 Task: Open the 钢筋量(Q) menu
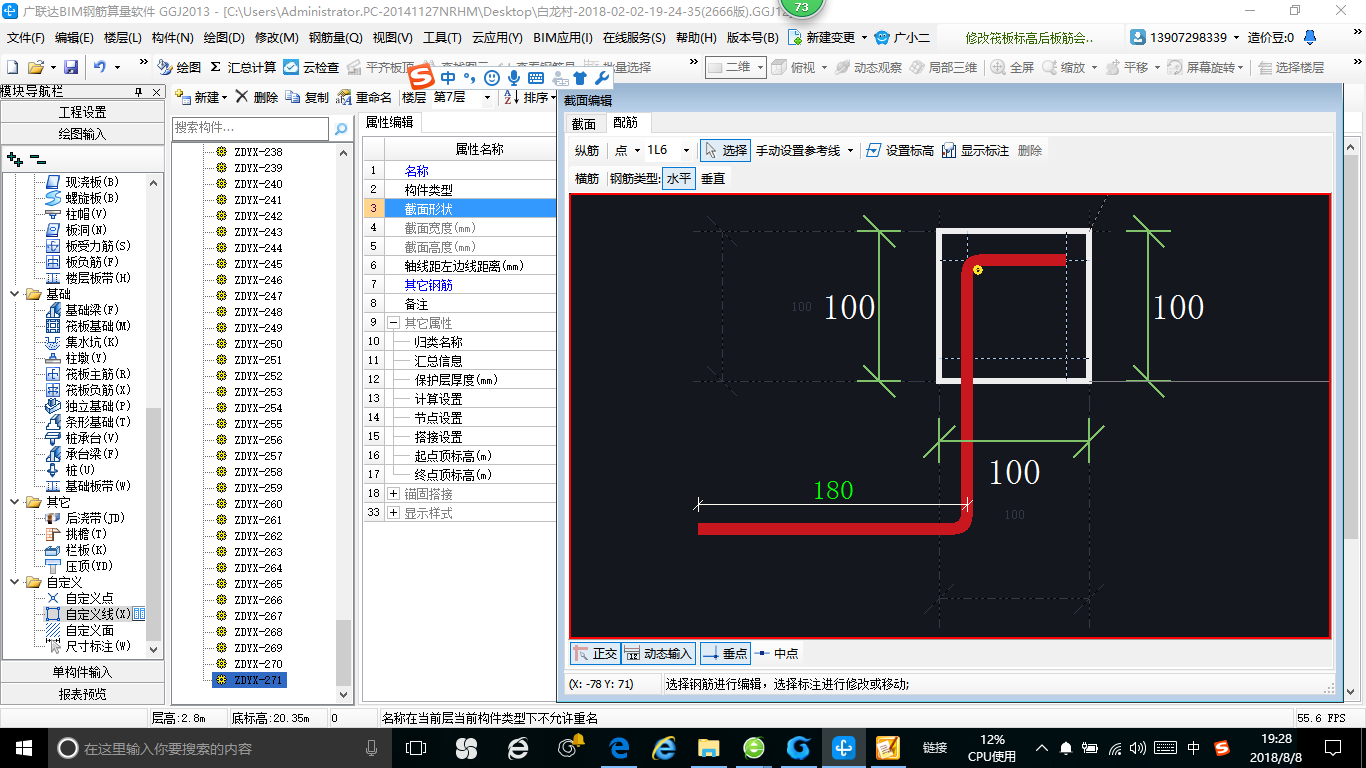coord(335,37)
